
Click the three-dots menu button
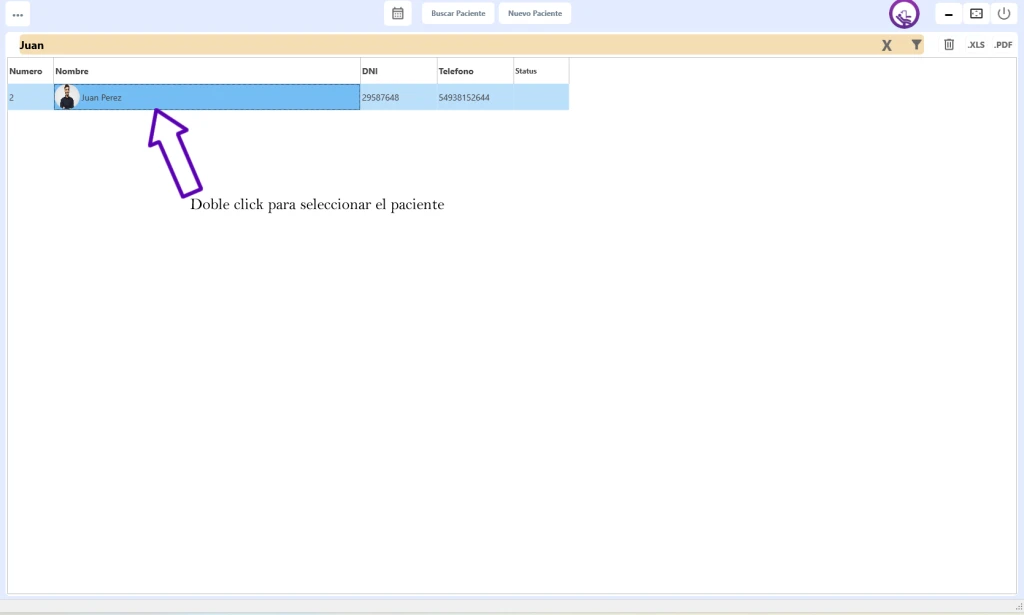pyautogui.click(x=17, y=14)
